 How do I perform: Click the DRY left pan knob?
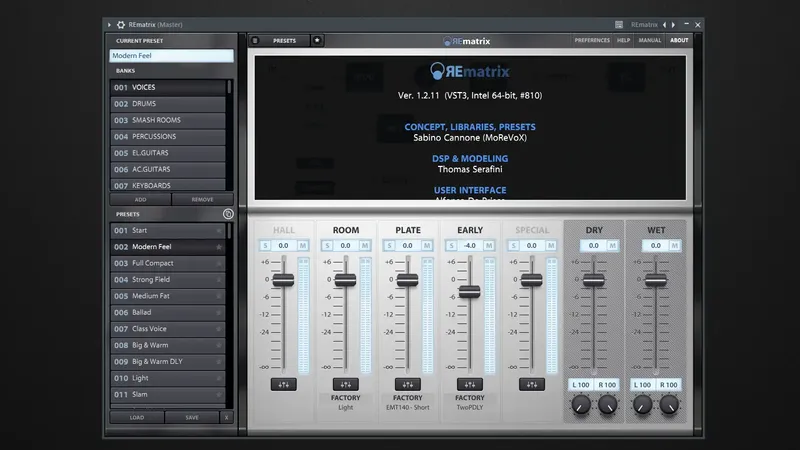[x=581, y=405]
